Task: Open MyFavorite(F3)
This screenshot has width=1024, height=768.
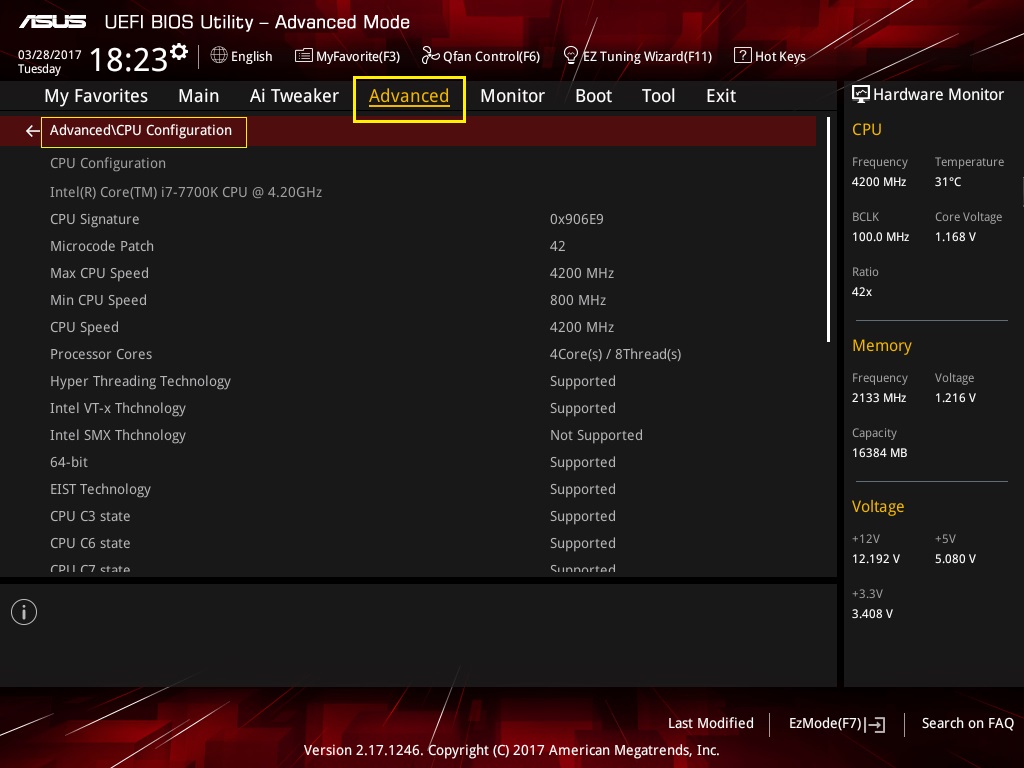Action: pyautogui.click(x=347, y=56)
